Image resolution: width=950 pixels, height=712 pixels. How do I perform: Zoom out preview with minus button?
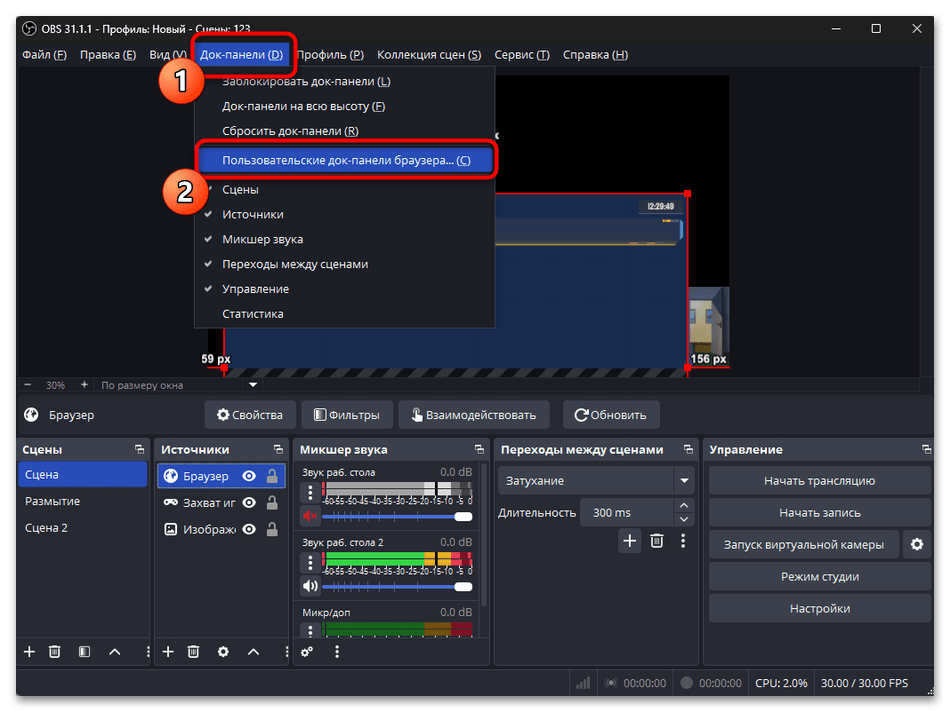(27, 385)
